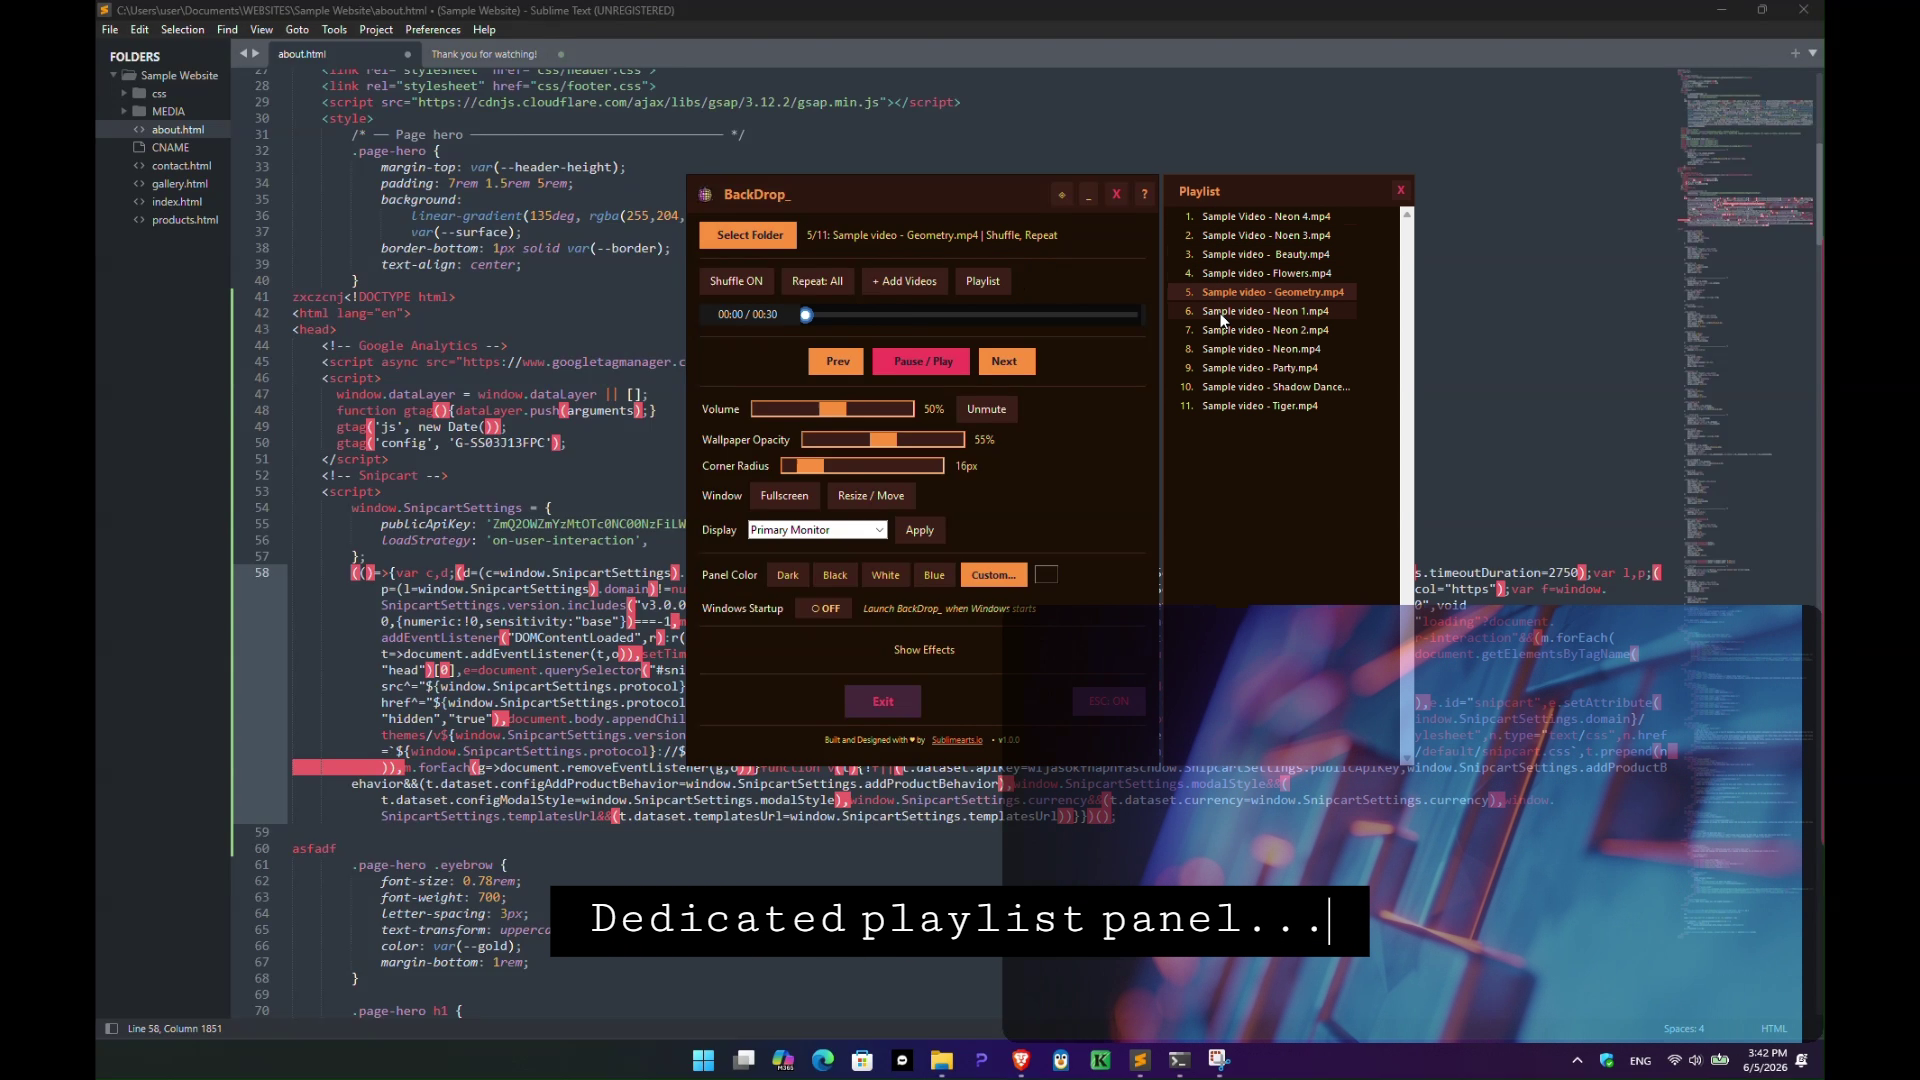Adjust the Wallpaper Opacity slider
Image resolution: width=1920 pixels, height=1080 pixels.
click(883, 440)
